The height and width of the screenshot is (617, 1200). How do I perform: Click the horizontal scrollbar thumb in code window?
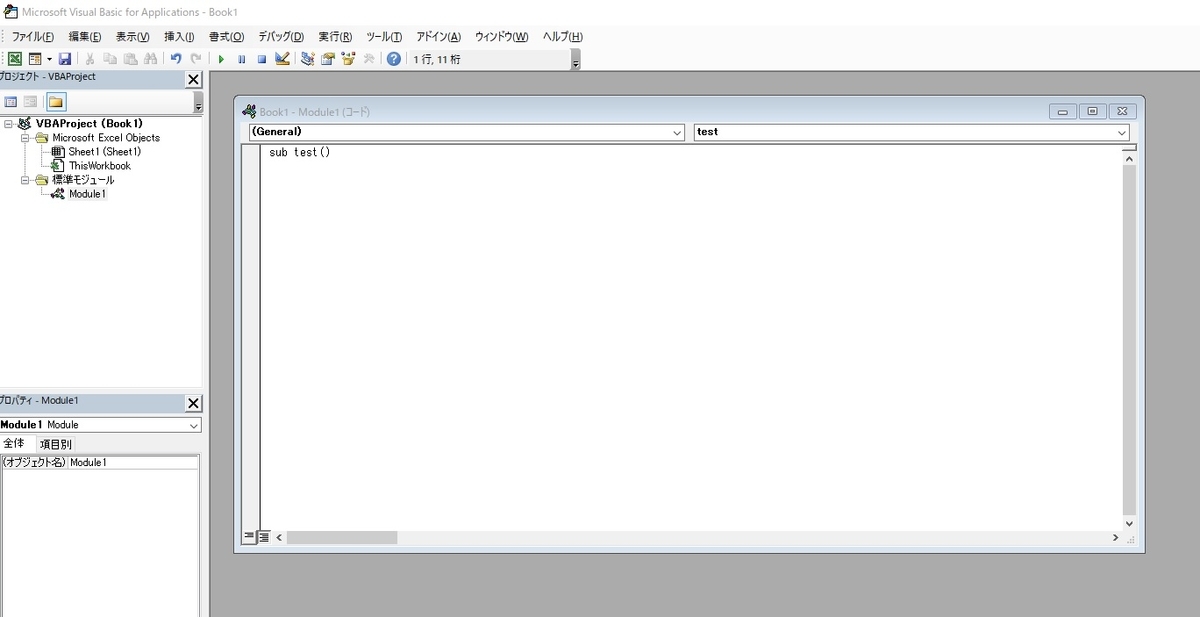point(342,538)
